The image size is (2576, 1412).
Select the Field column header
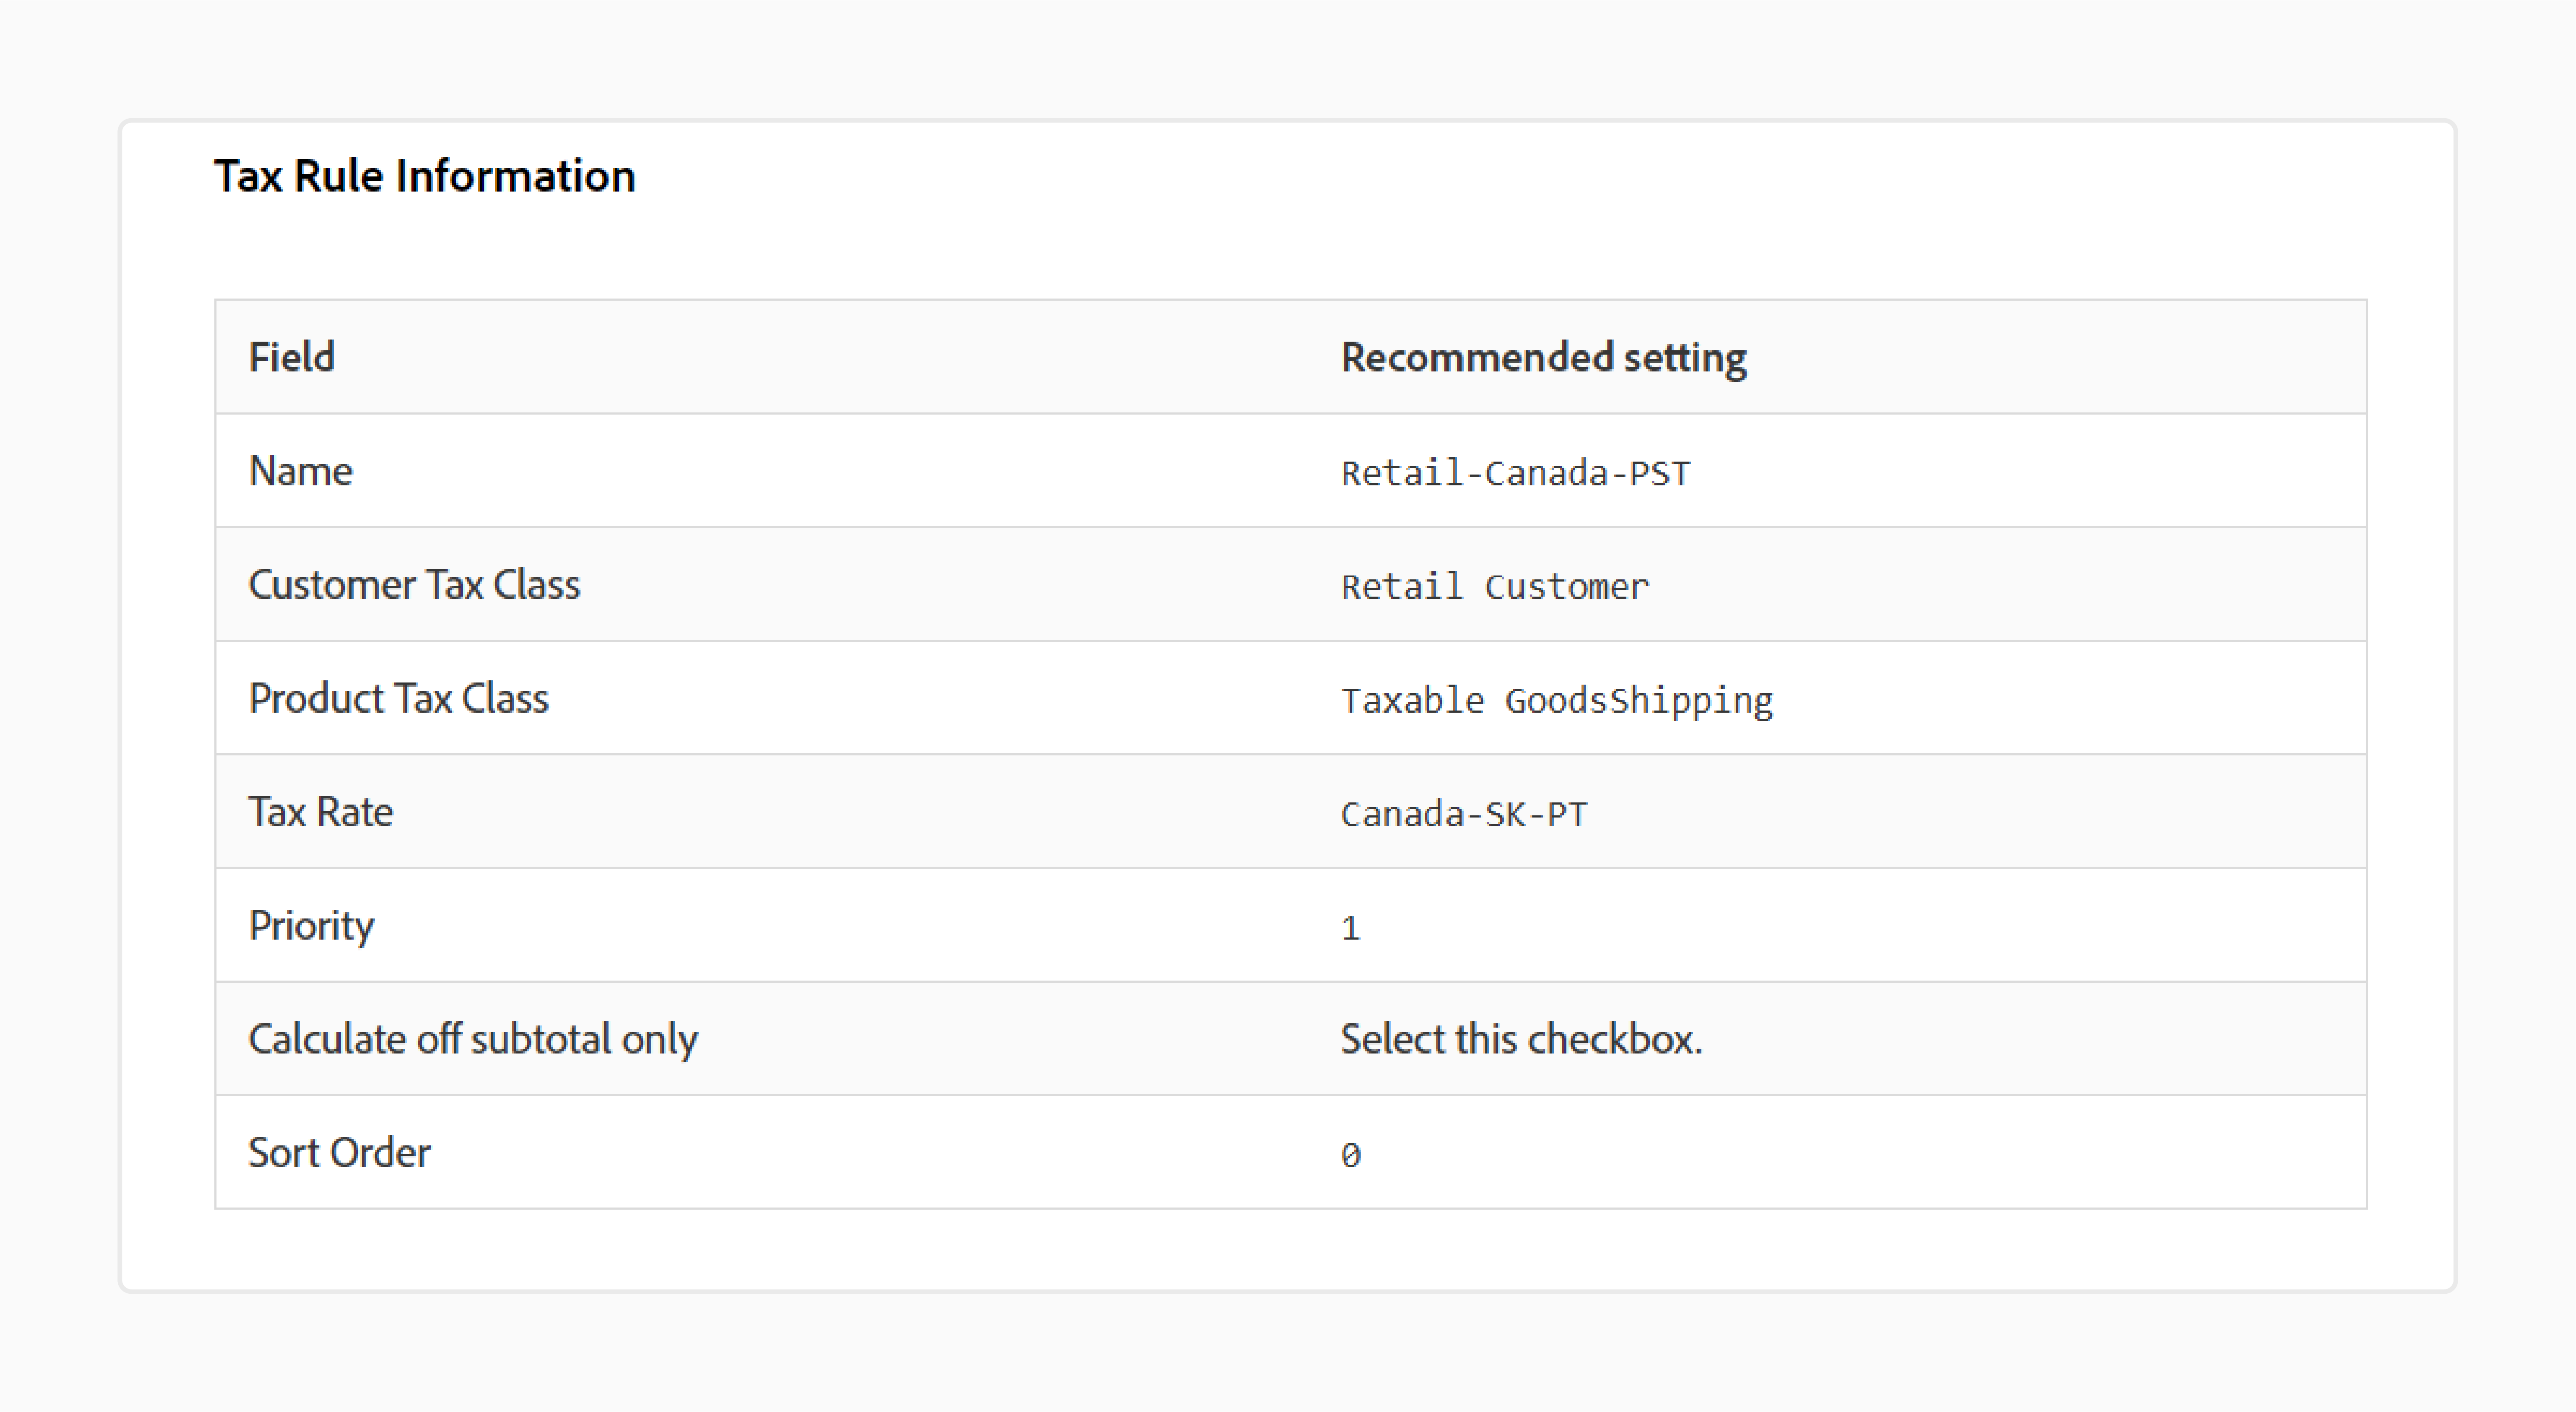click(x=291, y=357)
